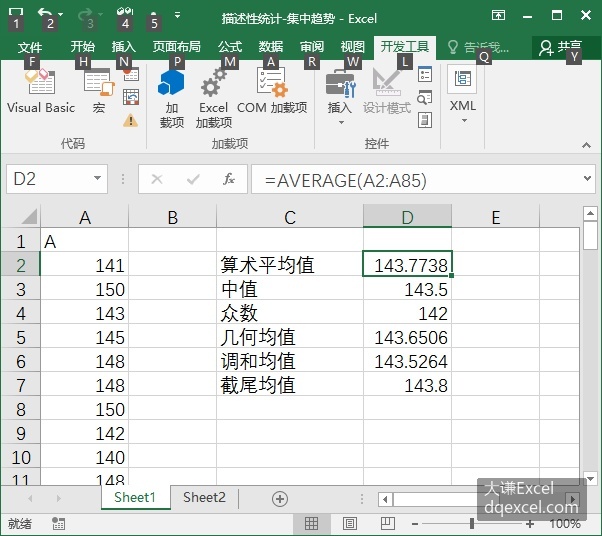
Task: Click the zoom slider handle
Action: pos(472,523)
